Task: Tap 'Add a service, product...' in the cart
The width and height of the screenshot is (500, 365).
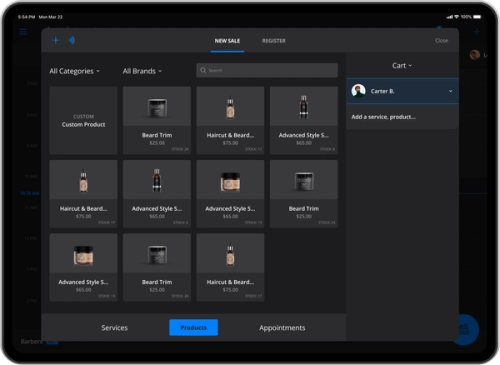Action: click(x=383, y=117)
